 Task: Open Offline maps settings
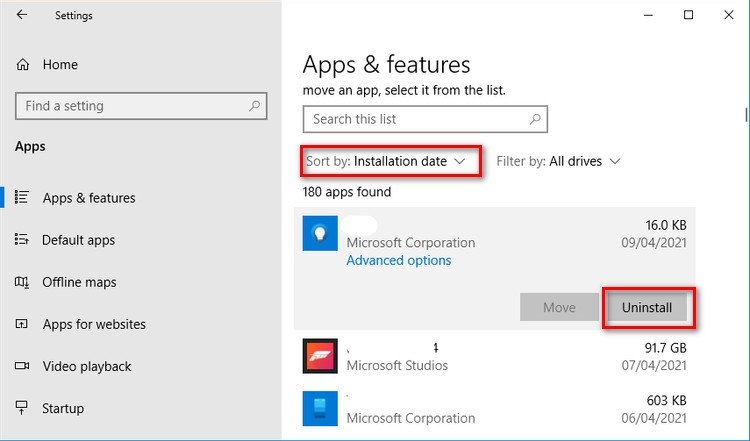(x=78, y=282)
